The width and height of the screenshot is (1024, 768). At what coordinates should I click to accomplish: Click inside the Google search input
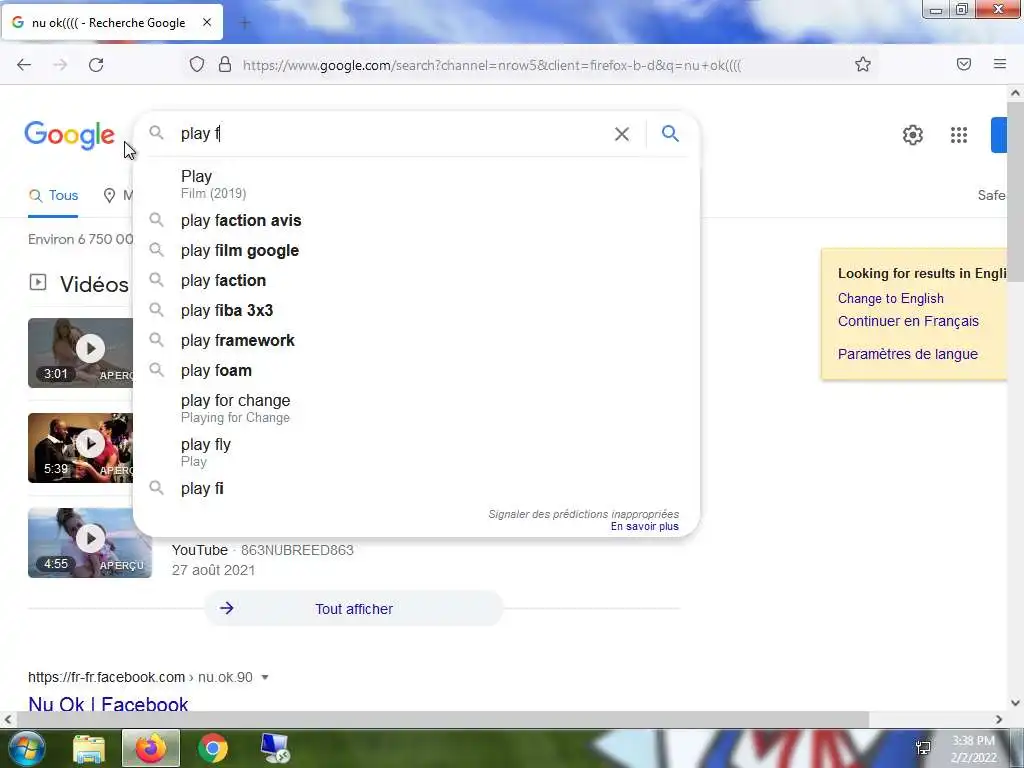[x=392, y=134]
